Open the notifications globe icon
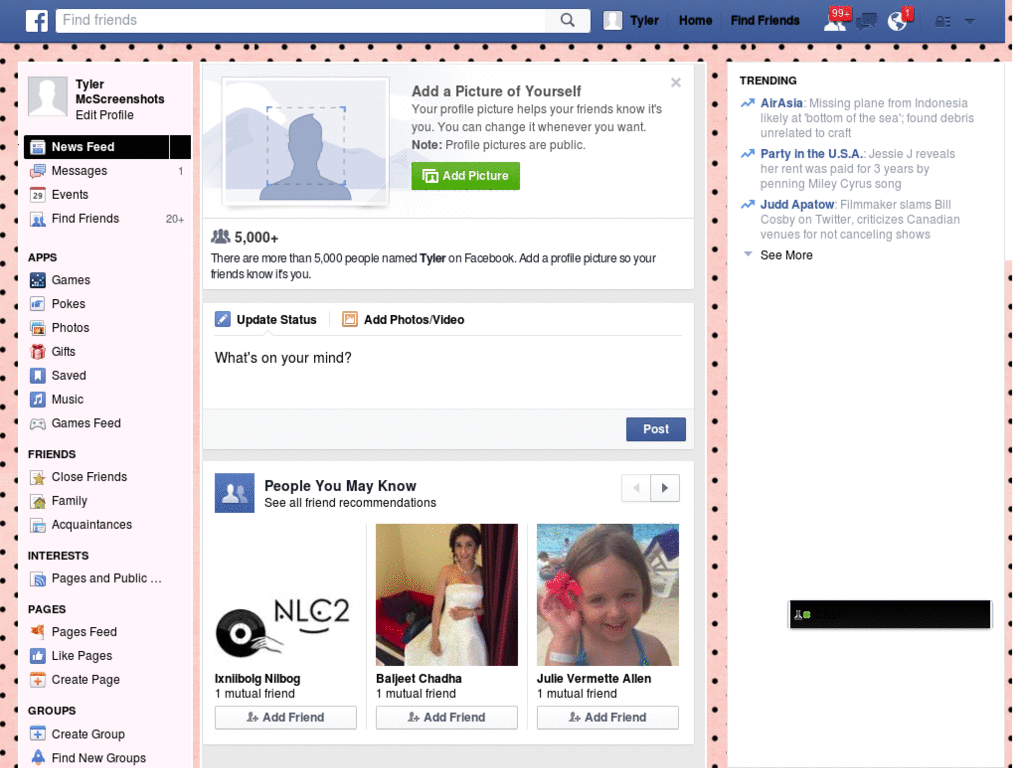The height and width of the screenshot is (768, 1024). (898, 21)
